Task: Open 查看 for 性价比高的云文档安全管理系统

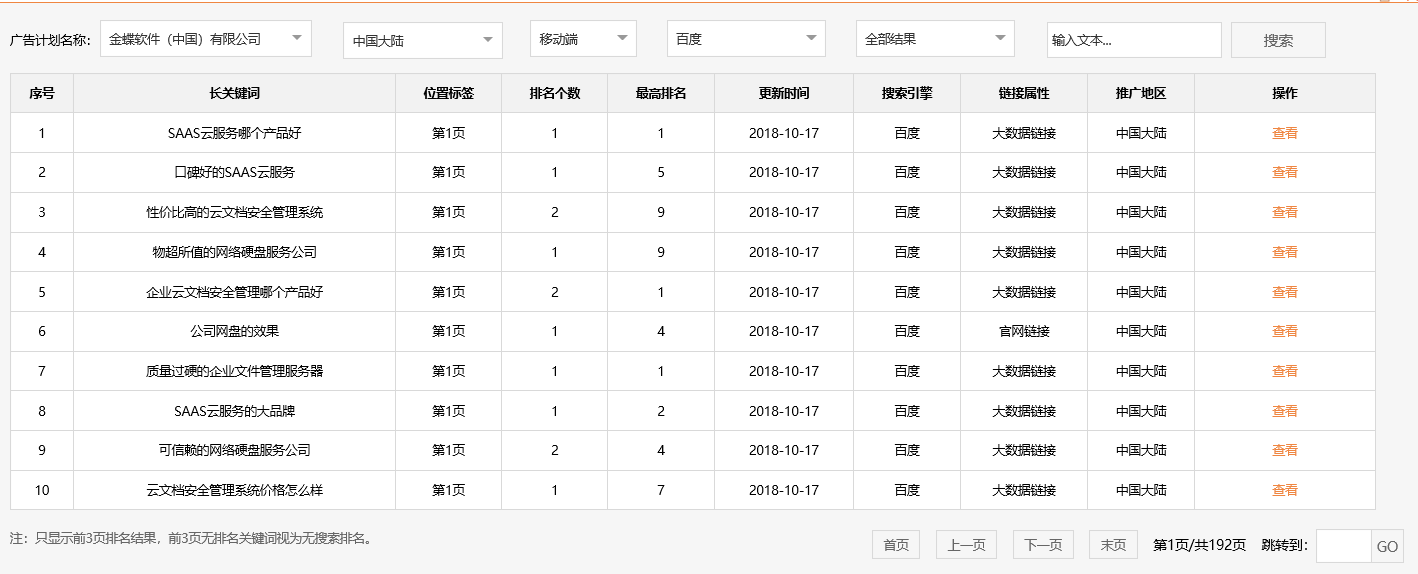Action: point(1285,212)
